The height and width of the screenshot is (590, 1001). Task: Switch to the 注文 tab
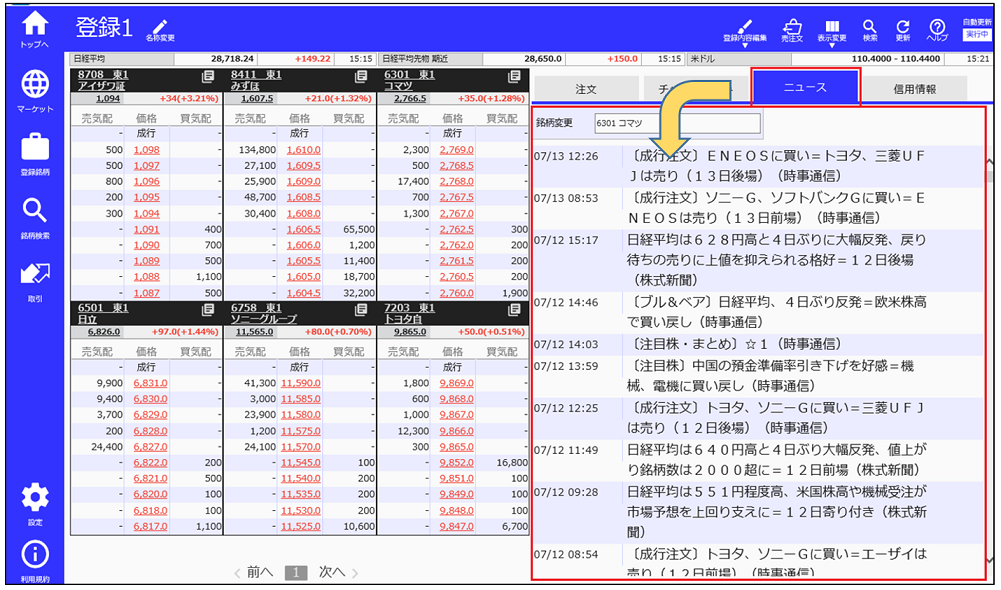click(x=586, y=89)
